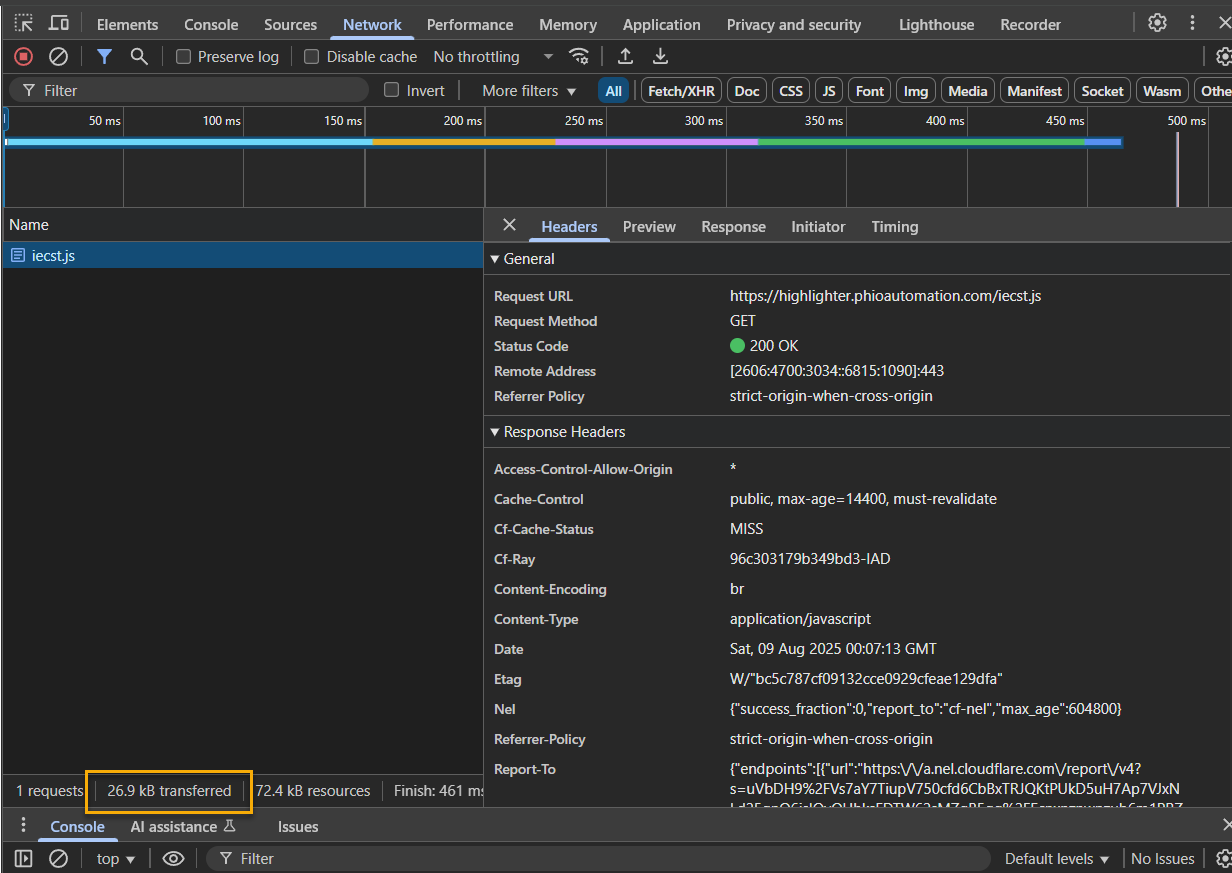Click the console Filter input field

(600, 858)
